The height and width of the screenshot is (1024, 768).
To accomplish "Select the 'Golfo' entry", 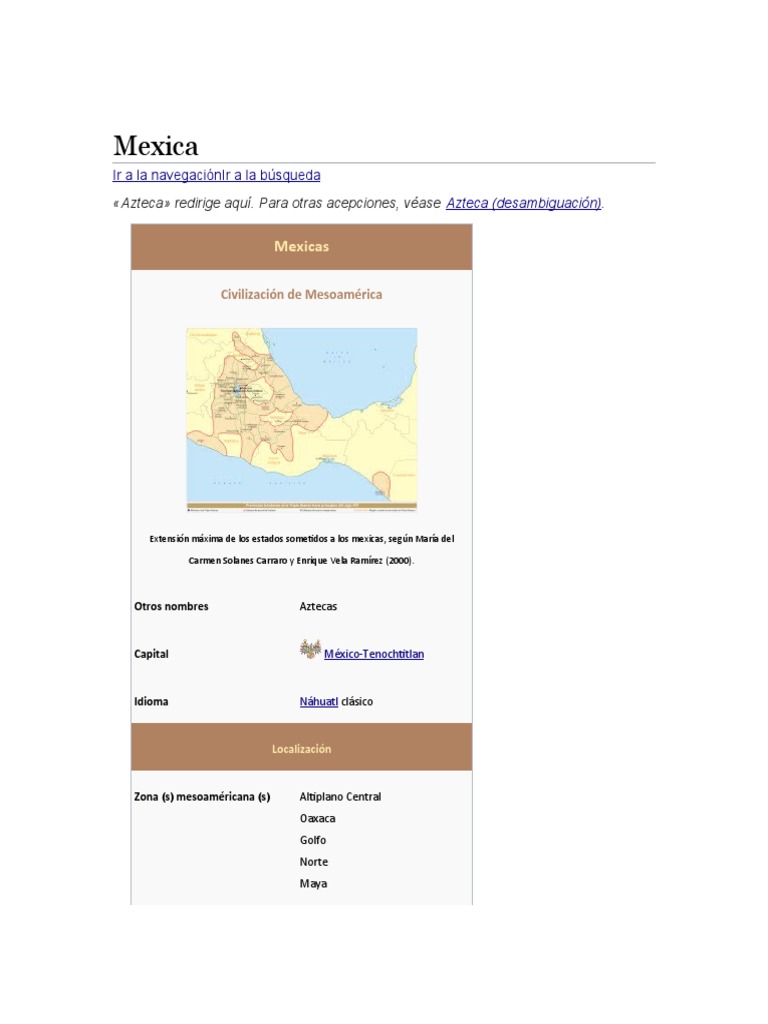I will (313, 840).
